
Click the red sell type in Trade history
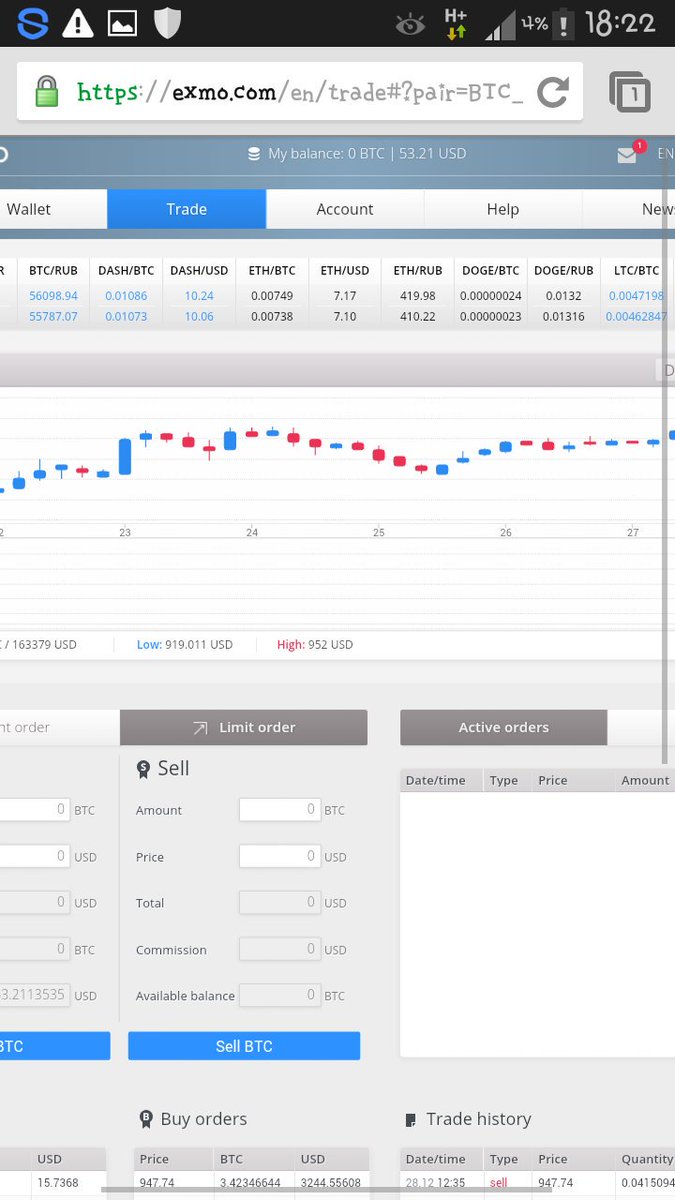[498, 1182]
